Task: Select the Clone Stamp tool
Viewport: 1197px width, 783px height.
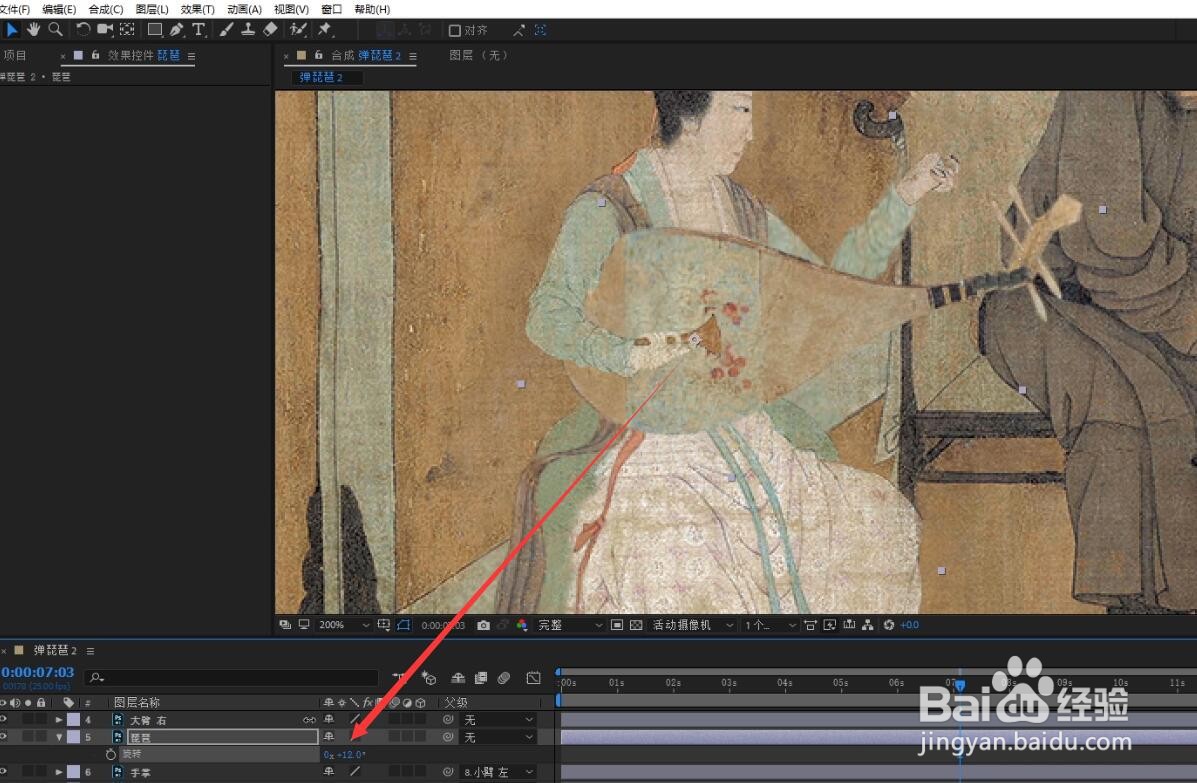Action: [248, 30]
